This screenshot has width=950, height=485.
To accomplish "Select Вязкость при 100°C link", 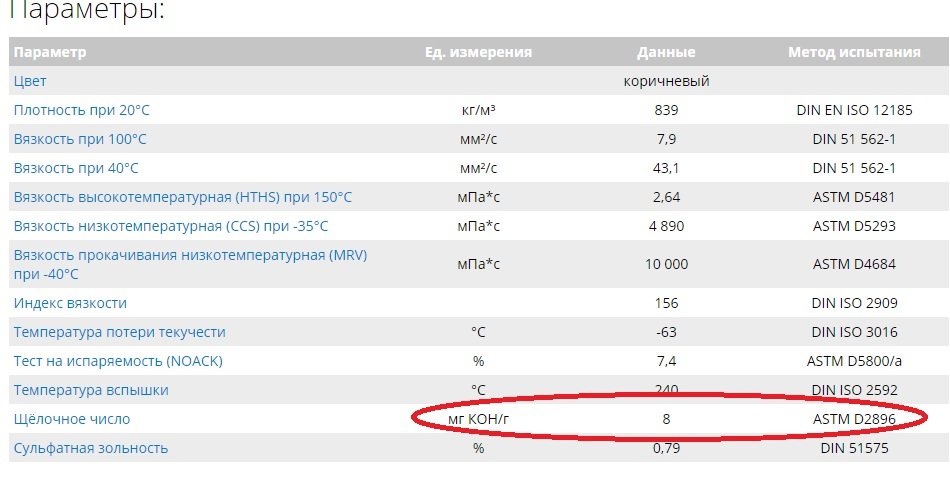I will click(80, 139).
